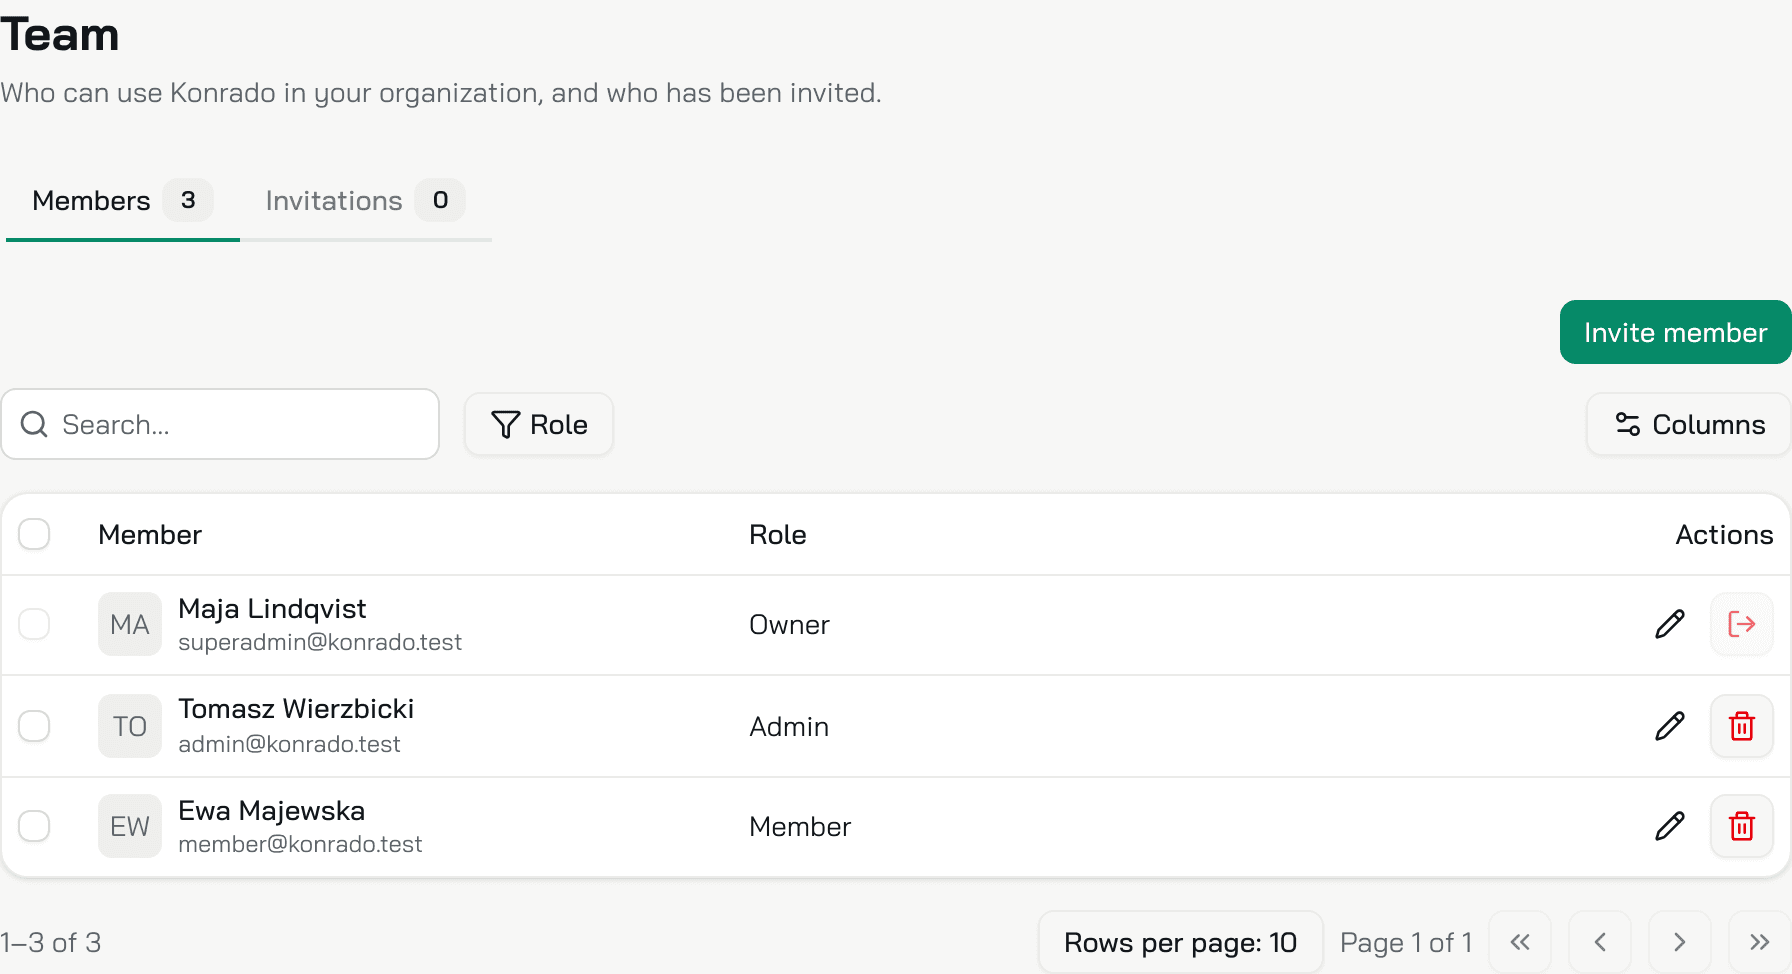Select the Tomasz Wierzbicki row checkbox

coord(34,726)
